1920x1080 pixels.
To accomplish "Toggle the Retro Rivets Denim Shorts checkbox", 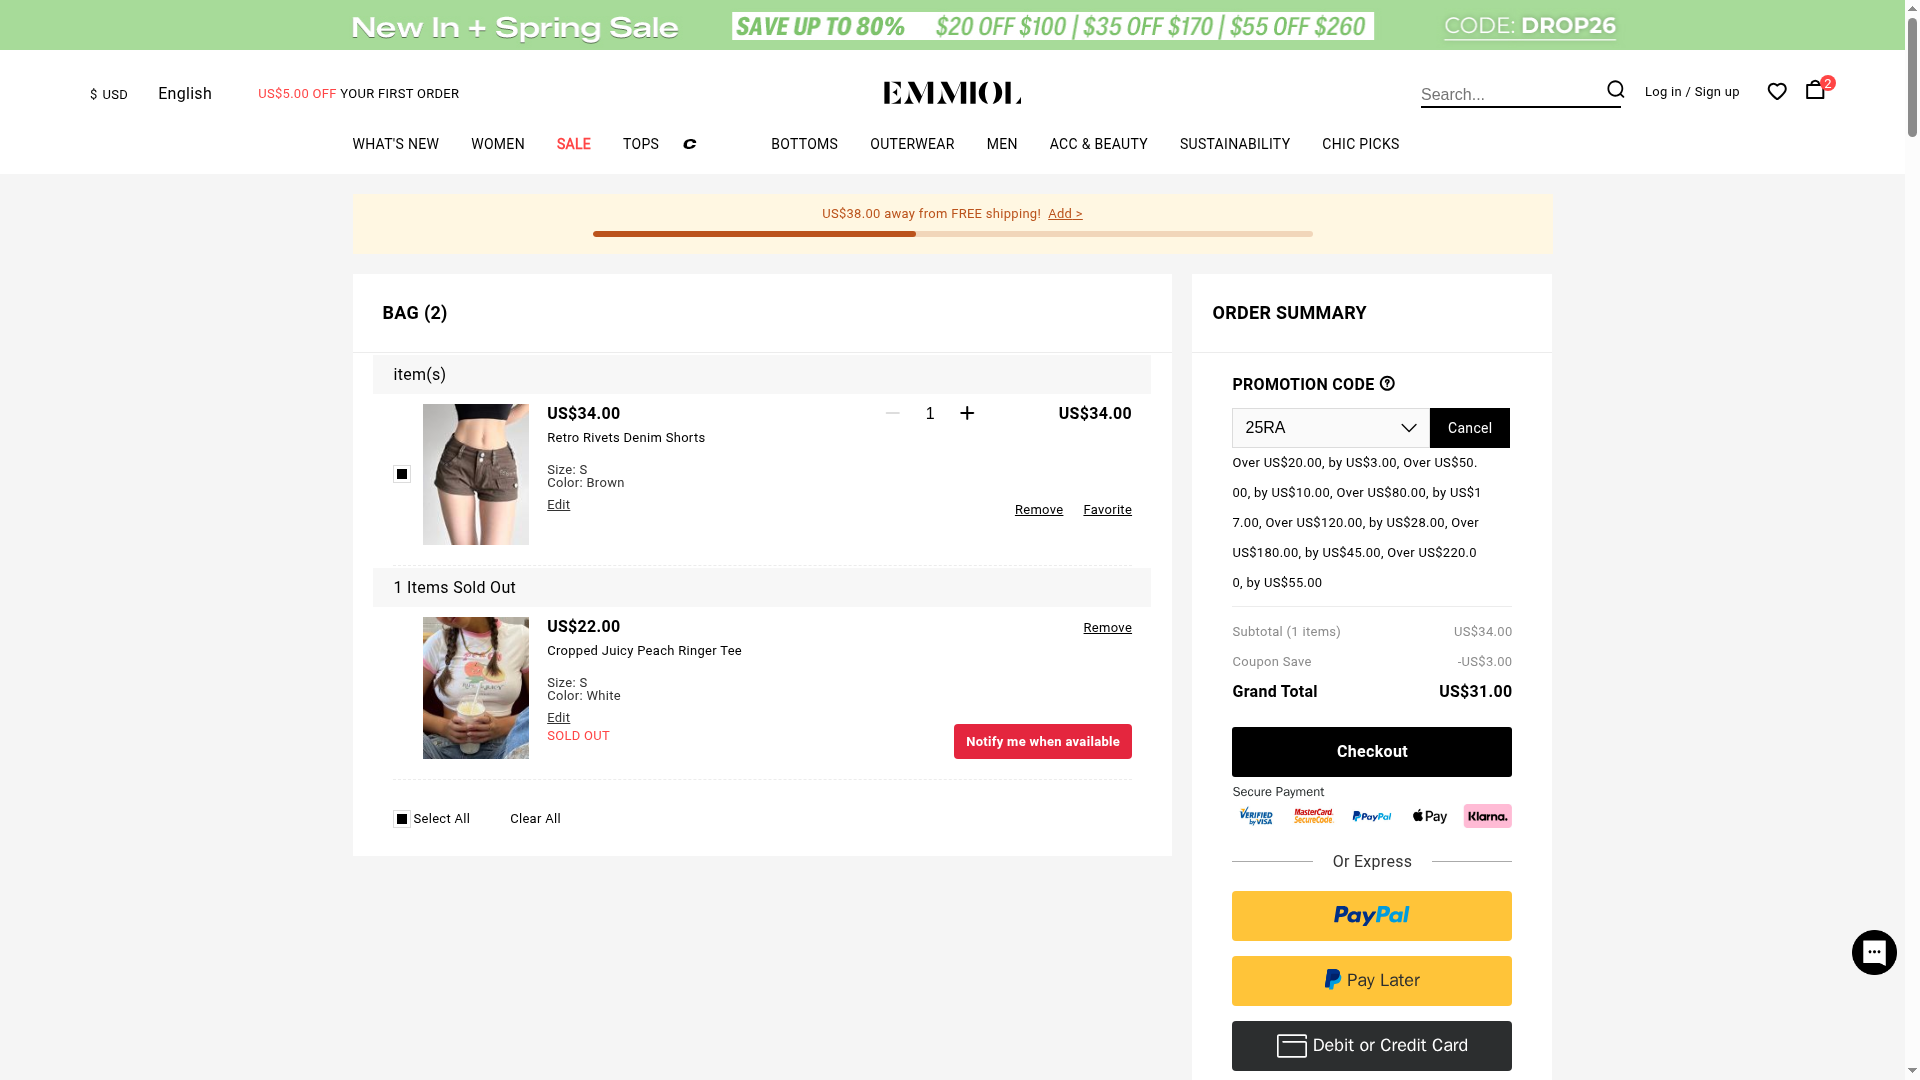I will (x=402, y=474).
